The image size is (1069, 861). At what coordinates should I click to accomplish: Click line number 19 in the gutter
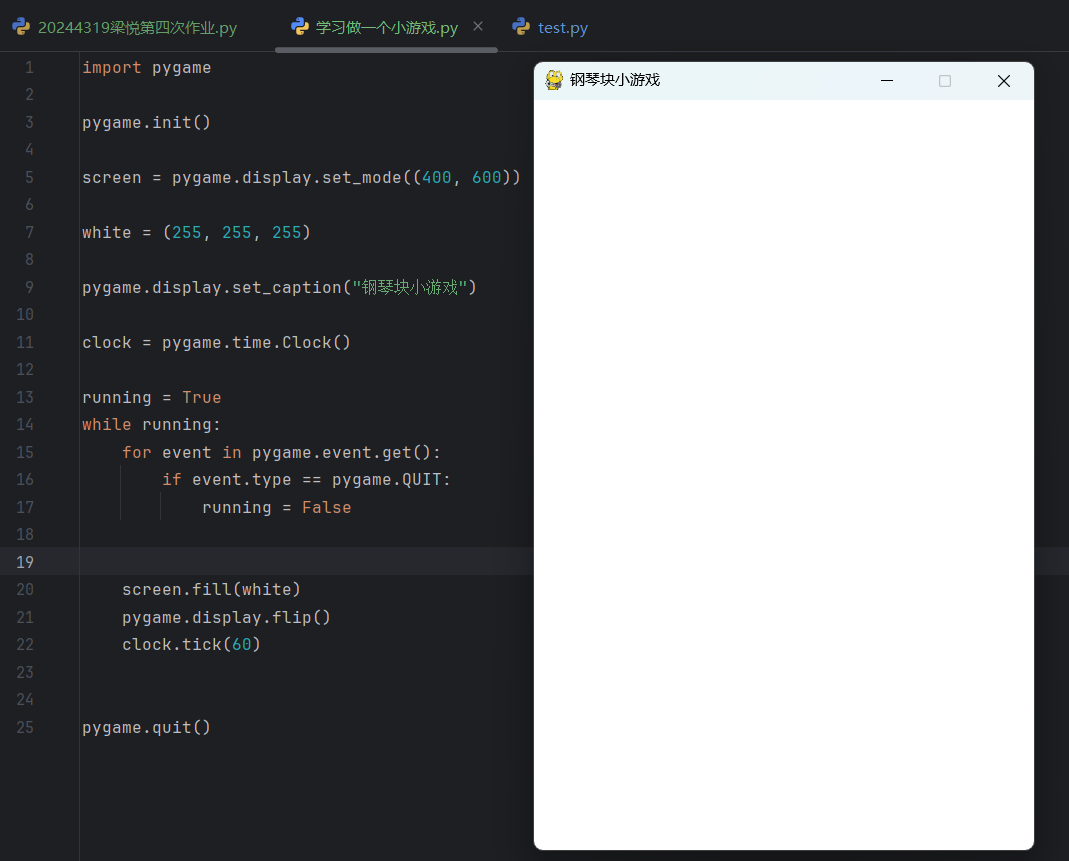pyautogui.click(x=25, y=562)
